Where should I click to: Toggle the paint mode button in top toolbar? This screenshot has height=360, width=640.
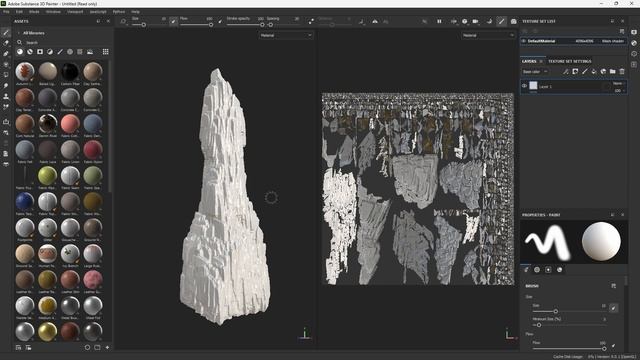501,21
